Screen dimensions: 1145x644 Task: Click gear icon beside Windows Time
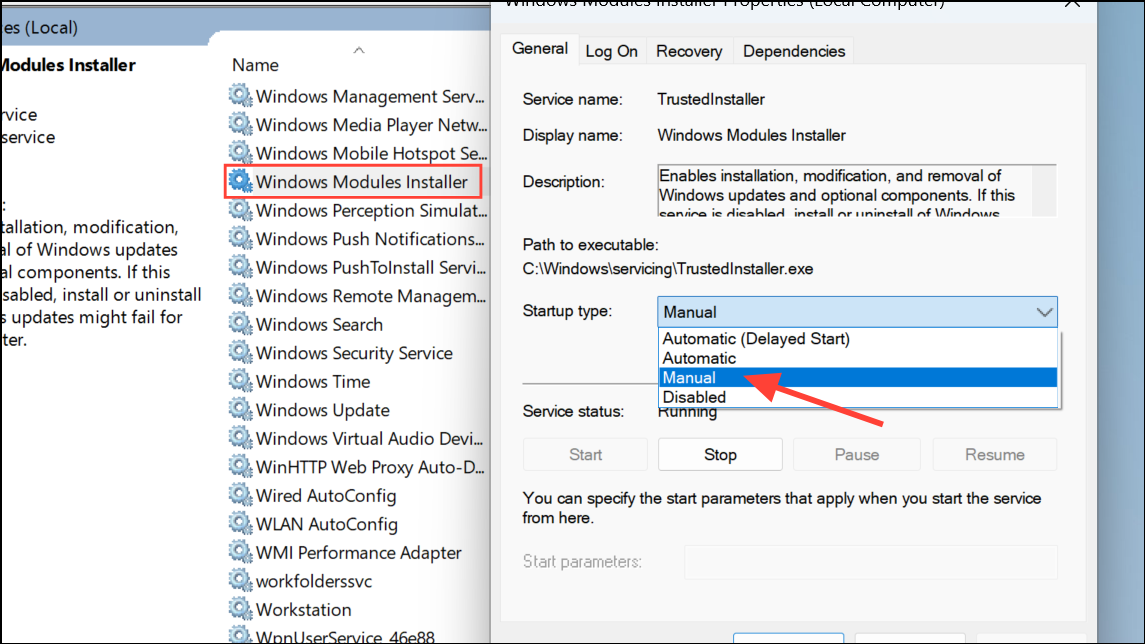tap(240, 380)
